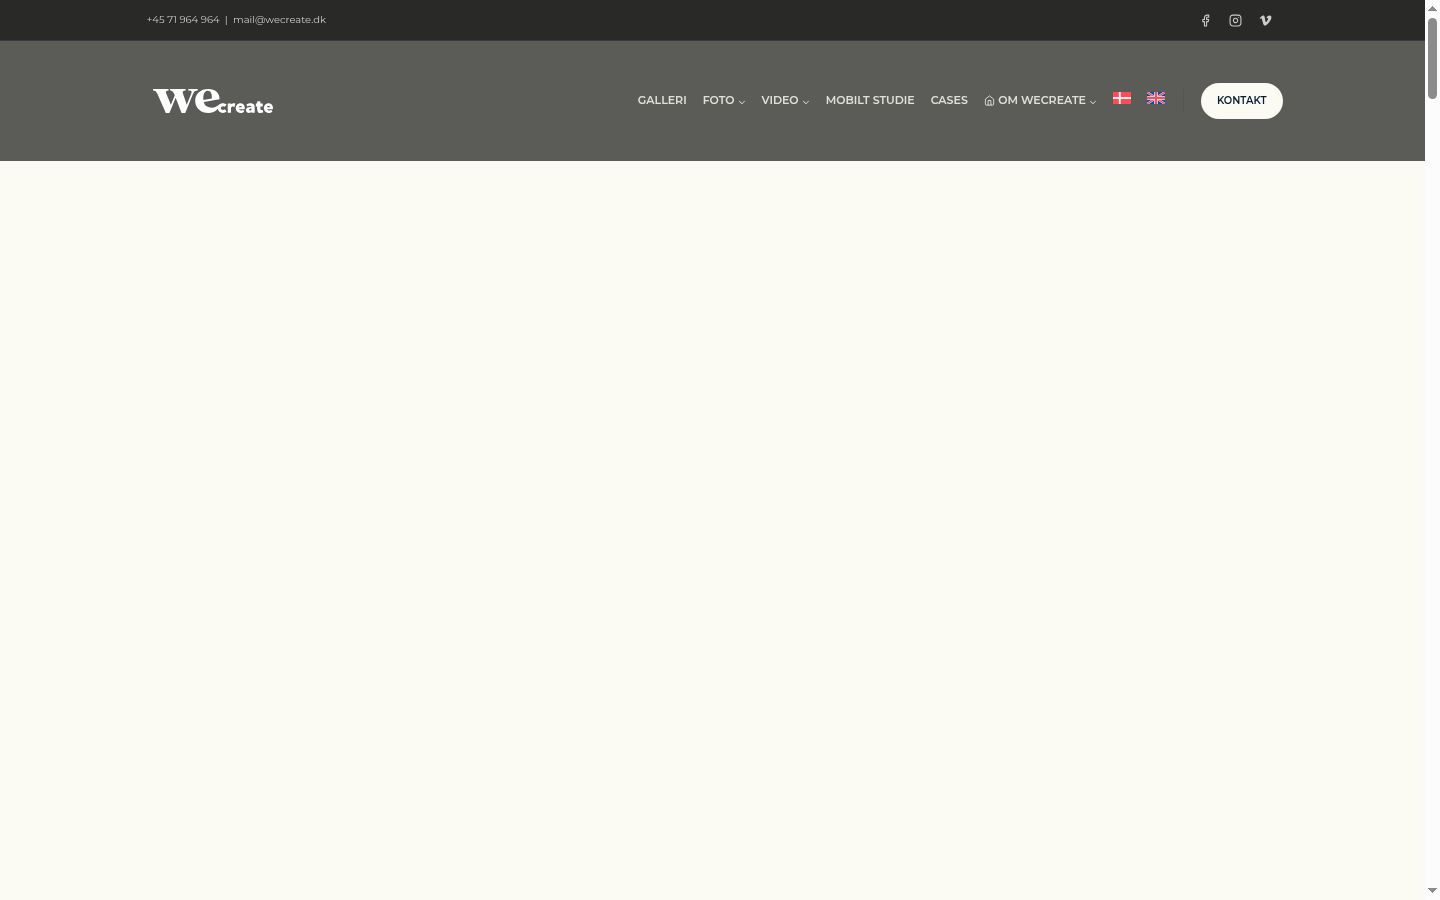
Task: Click the scrollbar down arrow
Action: pyautogui.click(x=1432, y=891)
